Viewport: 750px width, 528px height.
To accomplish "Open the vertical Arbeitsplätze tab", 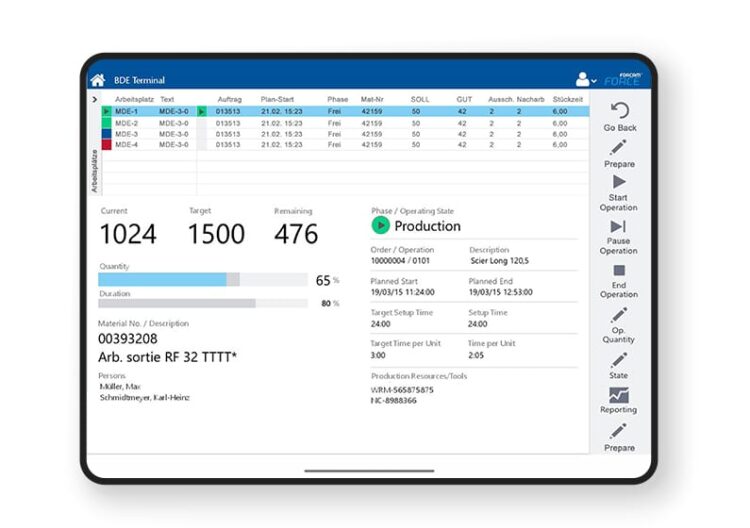I will click(x=95, y=169).
